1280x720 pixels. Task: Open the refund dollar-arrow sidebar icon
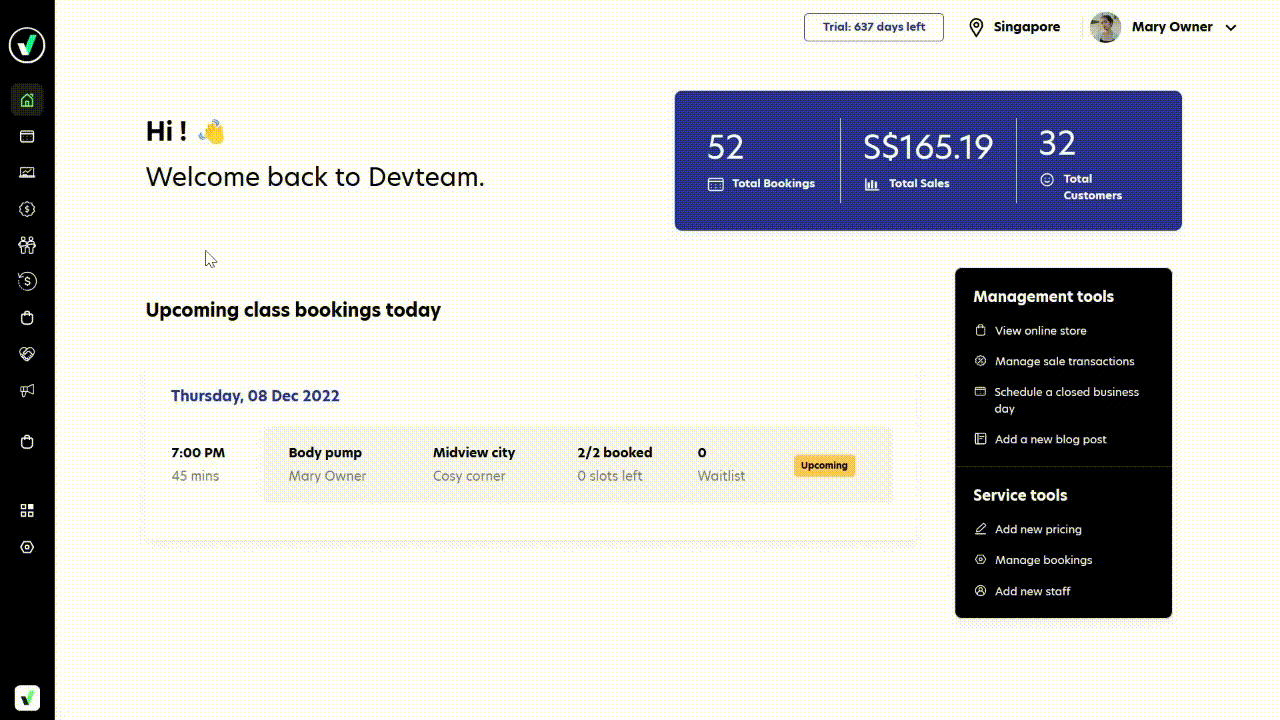coord(27,281)
